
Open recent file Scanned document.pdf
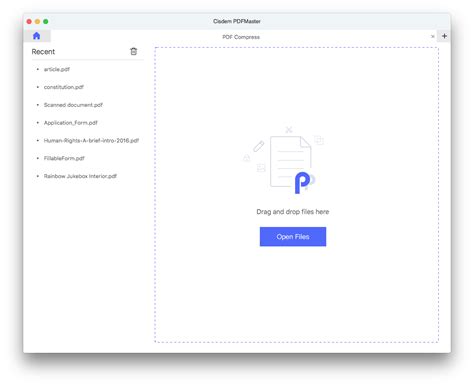pos(73,105)
